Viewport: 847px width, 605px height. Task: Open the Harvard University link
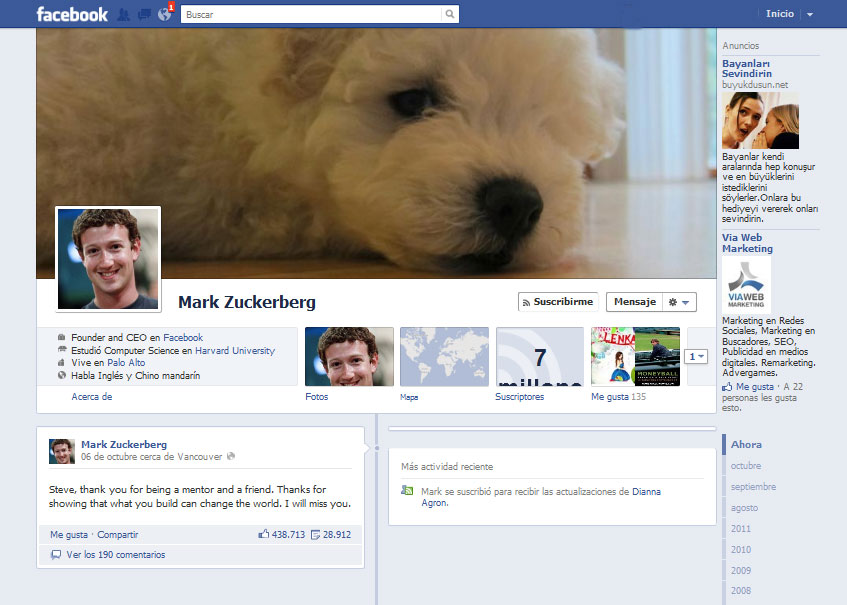pyautogui.click(x=235, y=350)
